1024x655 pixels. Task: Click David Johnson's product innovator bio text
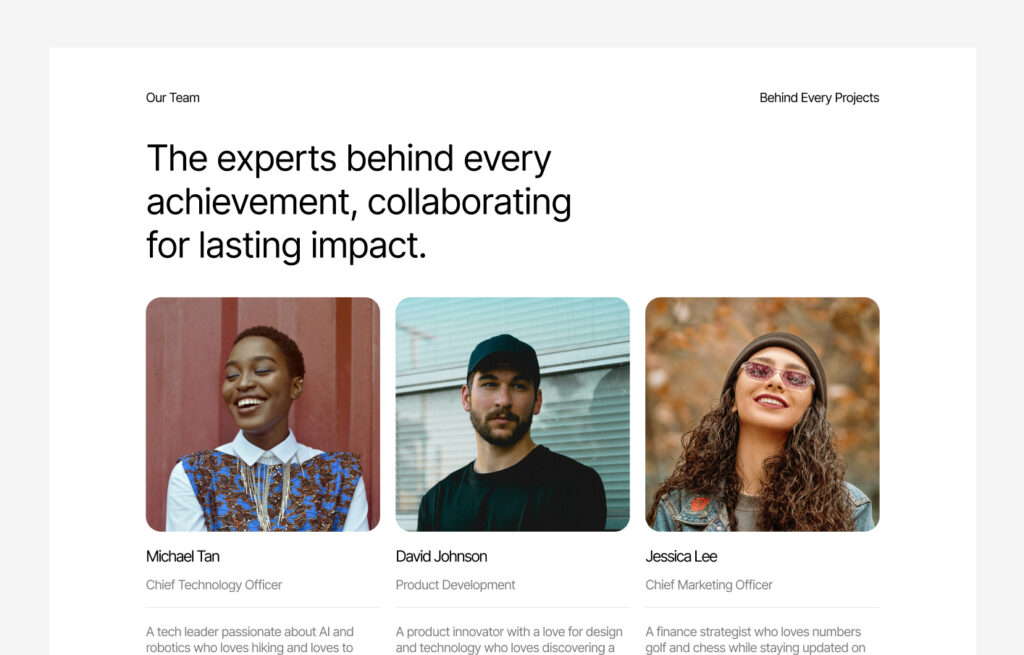tap(509, 639)
